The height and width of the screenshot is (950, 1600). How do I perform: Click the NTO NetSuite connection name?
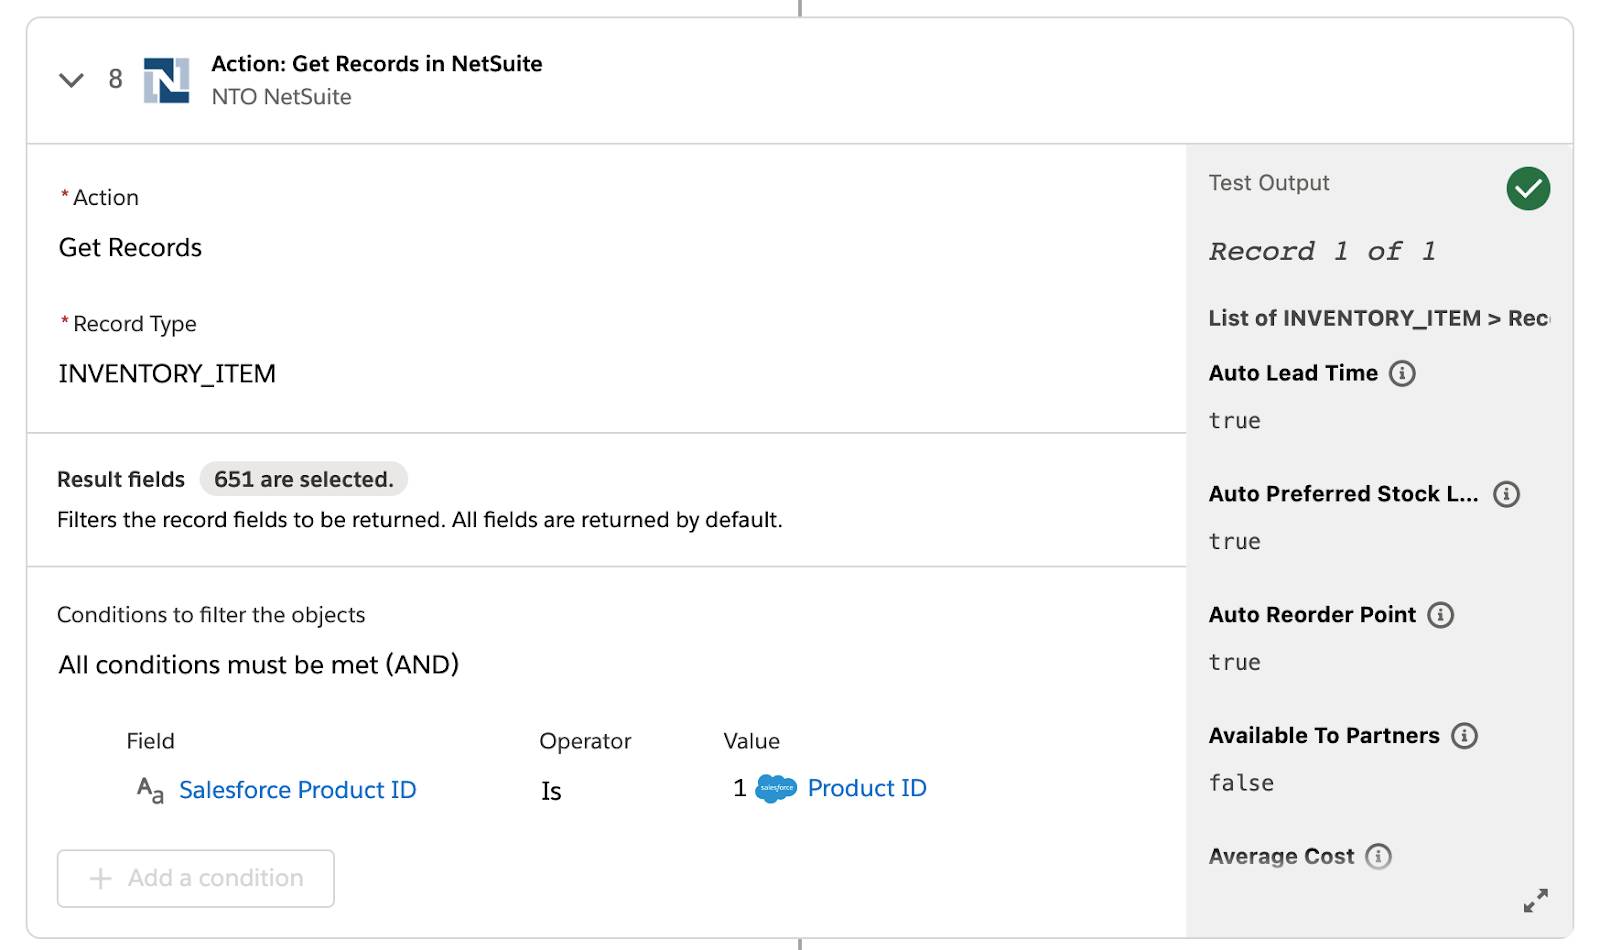click(281, 97)
